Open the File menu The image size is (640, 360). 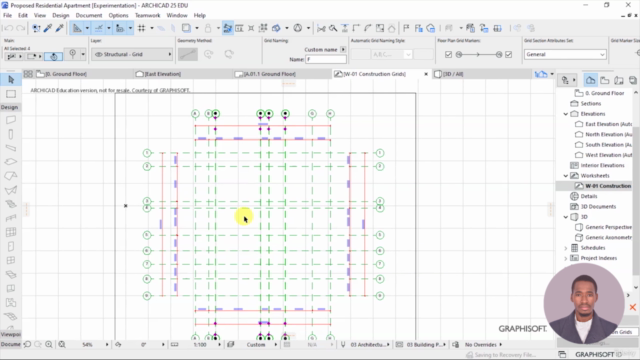(x=7, y=15)
